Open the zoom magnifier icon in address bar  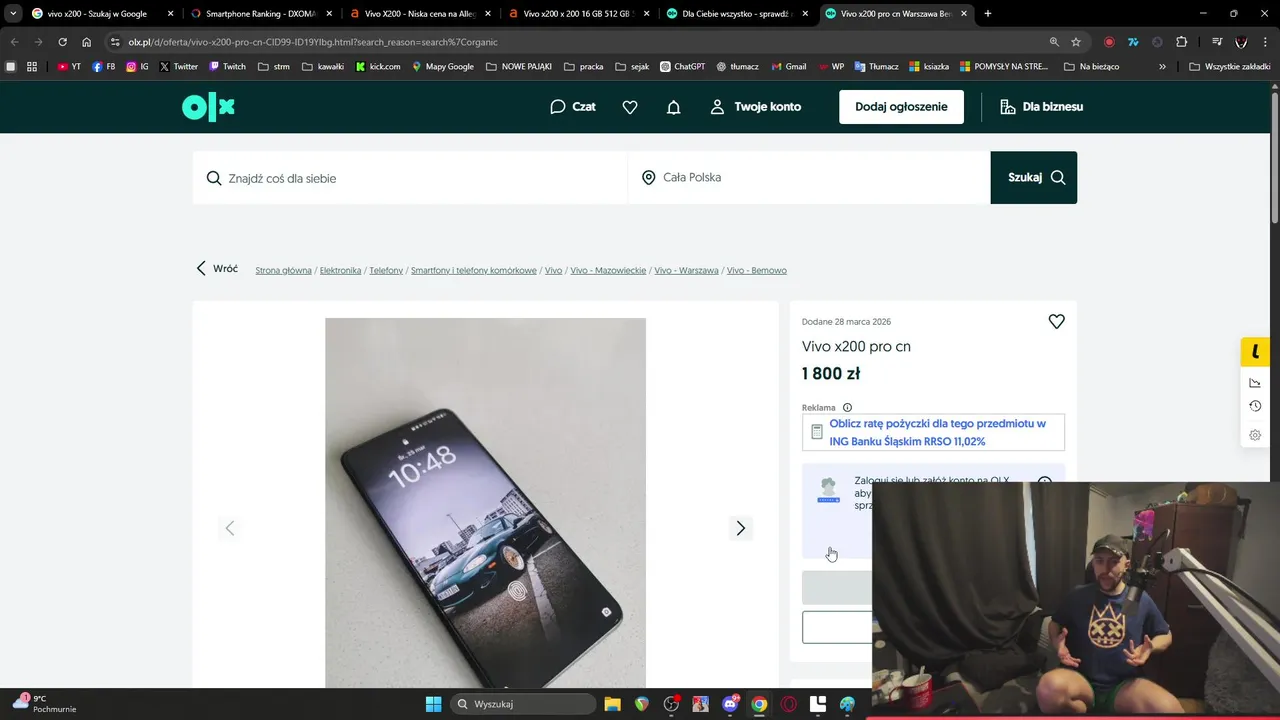point(1054,42)
